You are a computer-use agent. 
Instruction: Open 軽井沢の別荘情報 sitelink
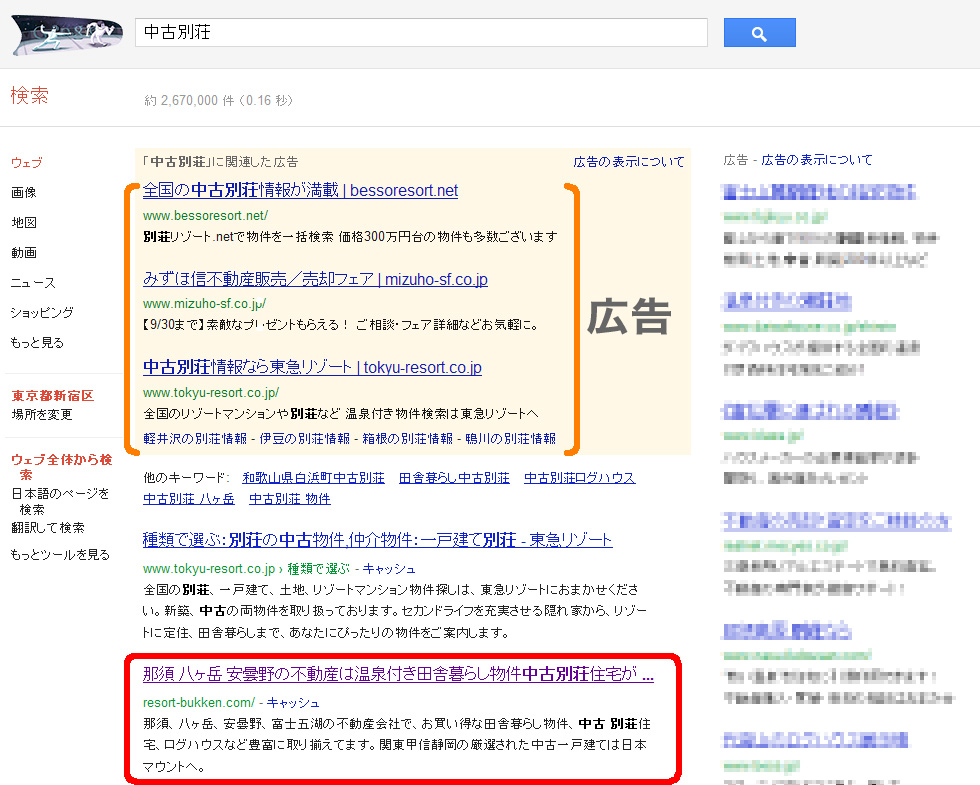(x=195, y=439)
